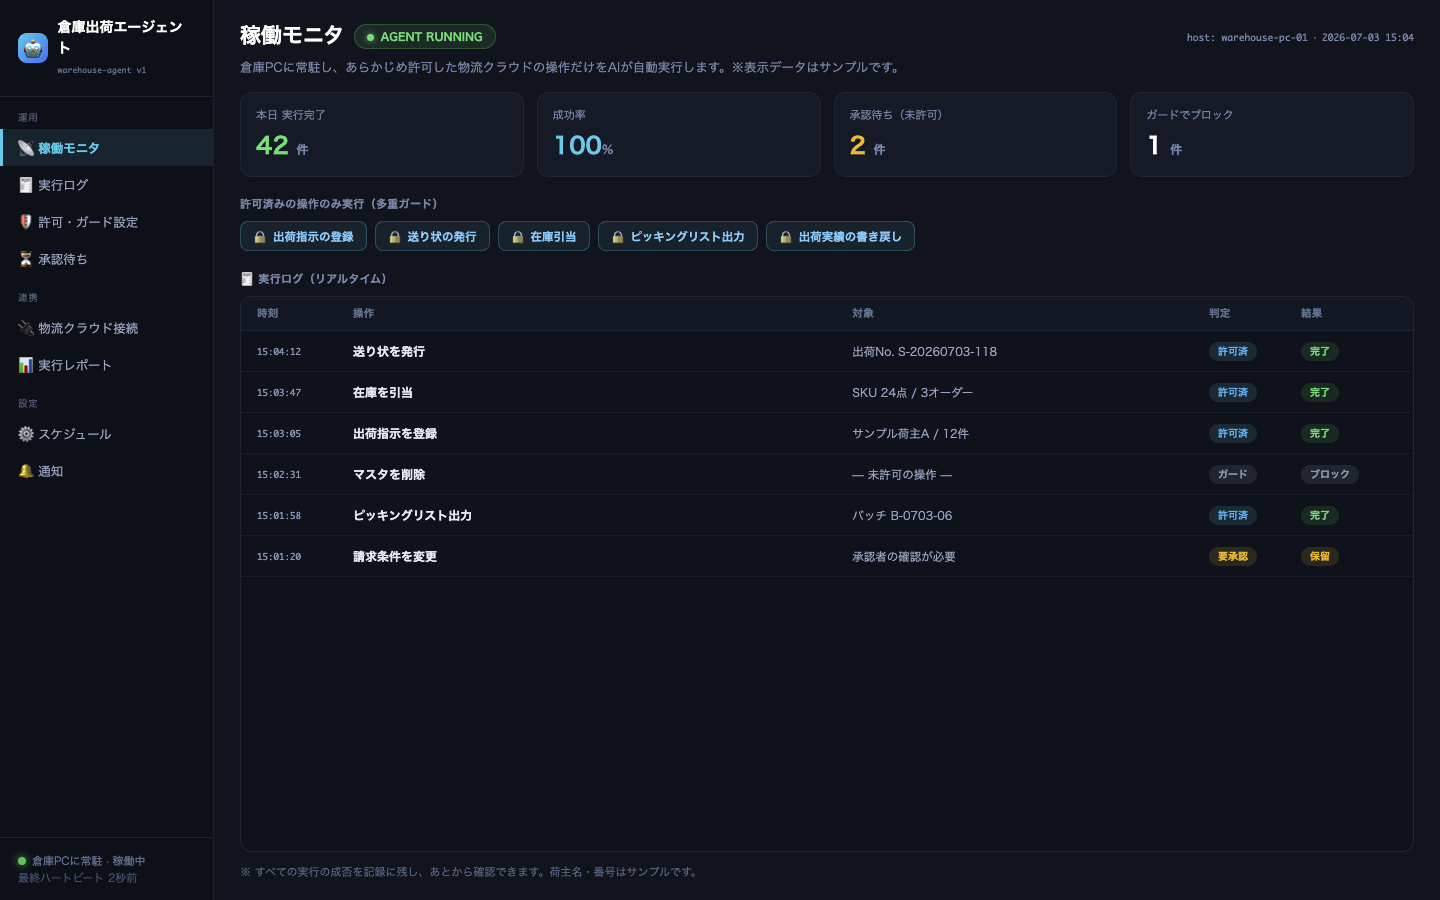Open the 通知 menu item
The height and width of the screenshot is (900, 1440).
(x=106, y=471)
